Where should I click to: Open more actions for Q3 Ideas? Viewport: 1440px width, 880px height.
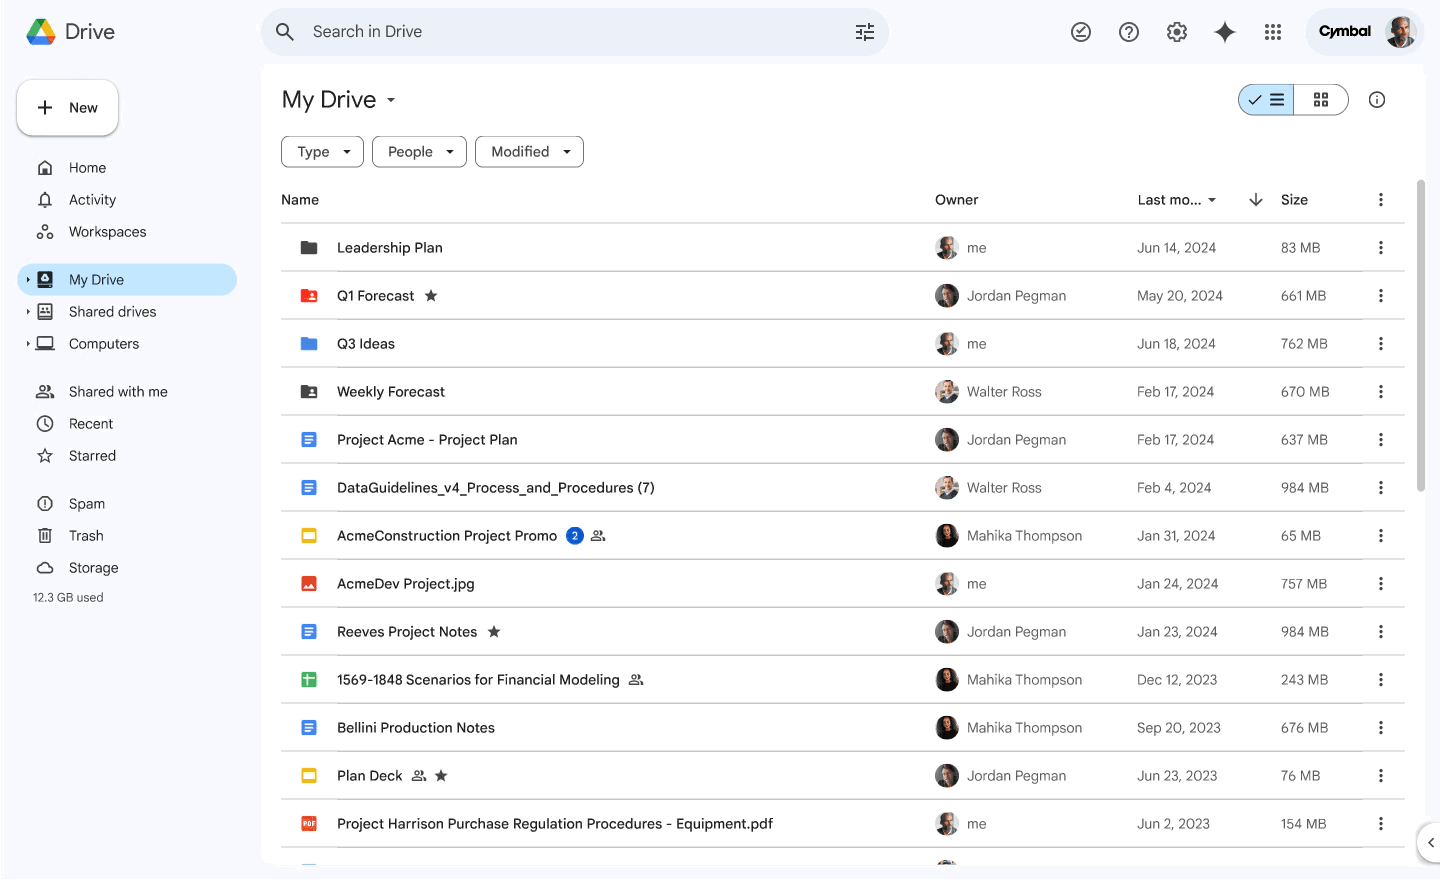point(1381,344)
